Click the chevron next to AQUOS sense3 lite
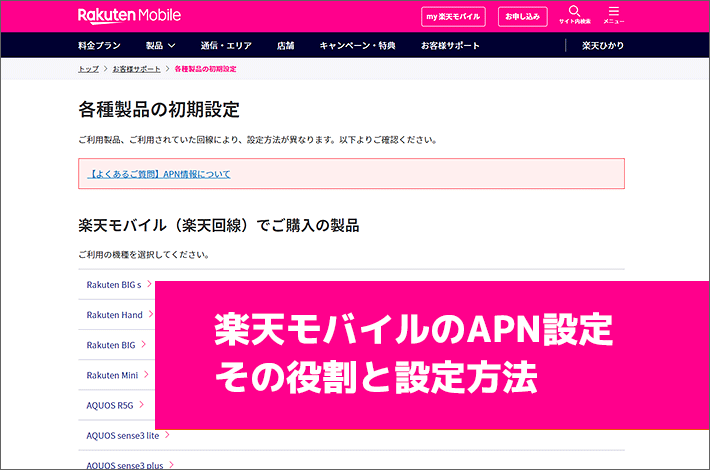 click(x=167, y=435)
